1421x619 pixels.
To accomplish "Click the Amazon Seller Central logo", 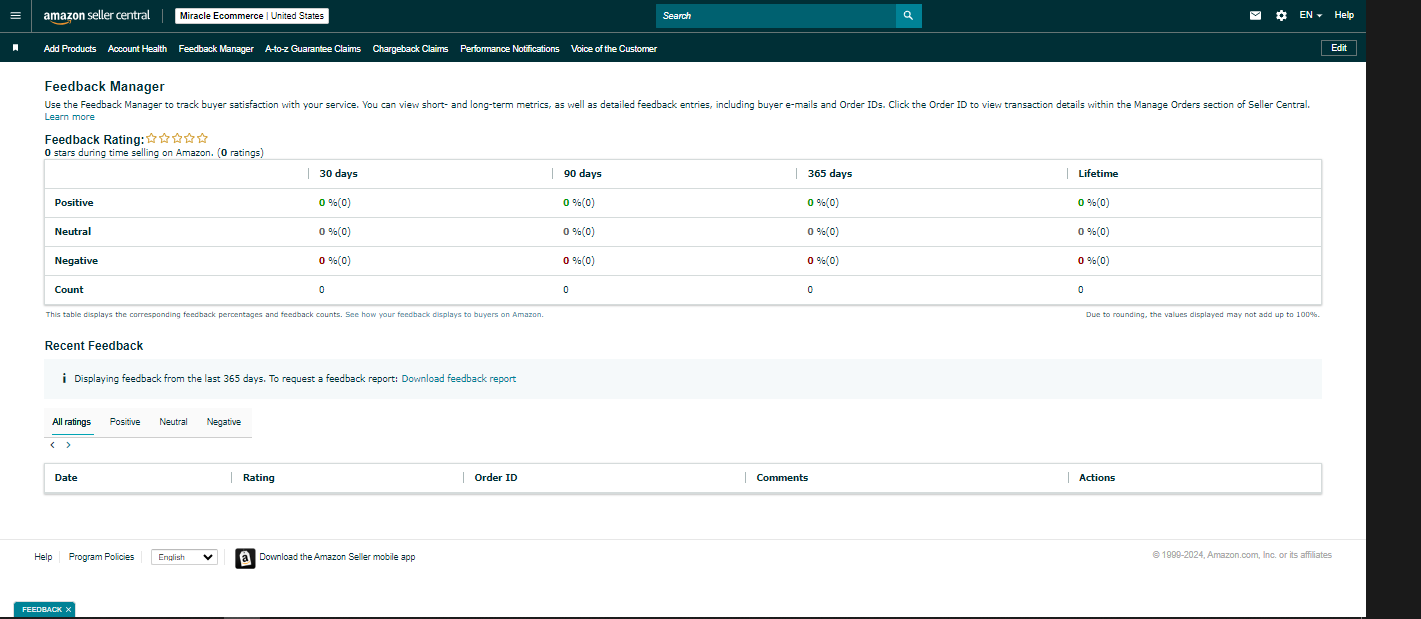I will point(97,16).
